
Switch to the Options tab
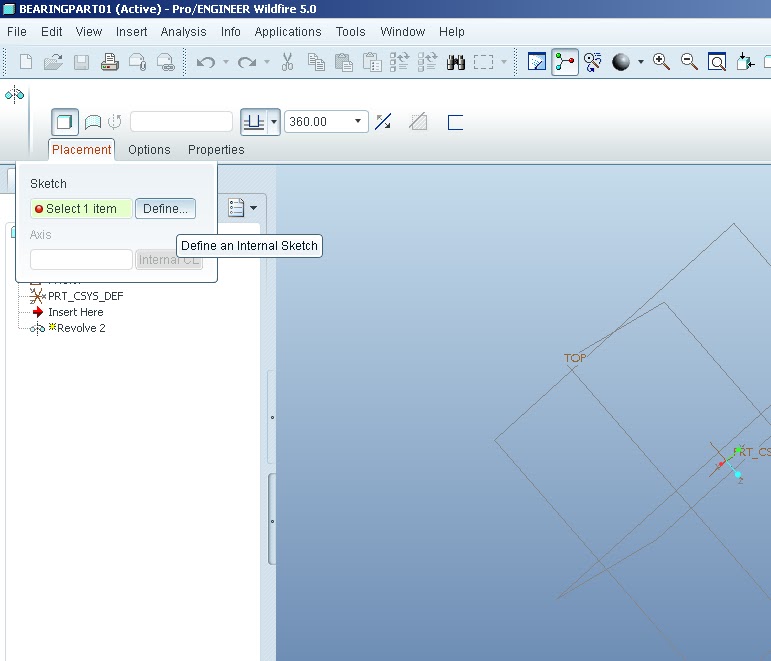149,150
